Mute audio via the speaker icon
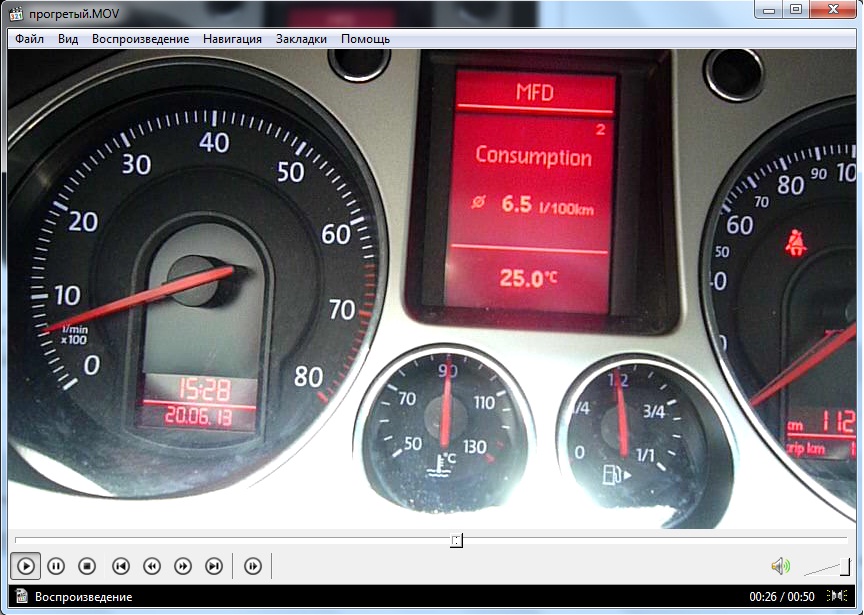This screenshot has height=615, width=864. [780, 566]
